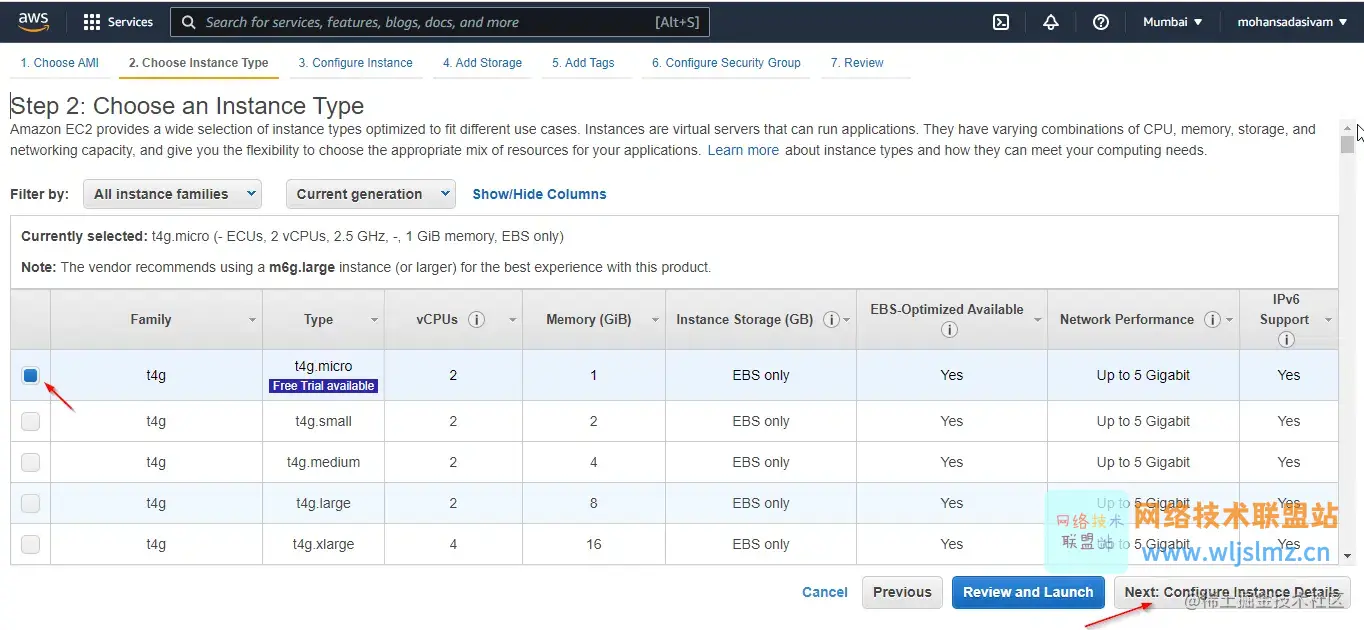Click vCPUs info icon
Screen dimensions: 1364x630
[x=477, y=320]
